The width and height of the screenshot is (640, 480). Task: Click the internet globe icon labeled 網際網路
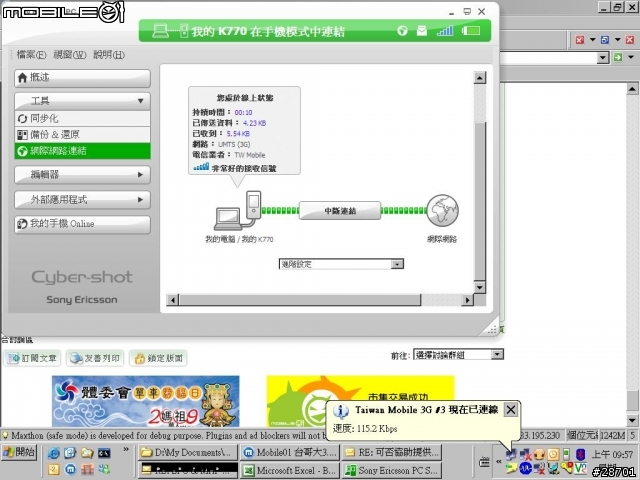[442, 211]
